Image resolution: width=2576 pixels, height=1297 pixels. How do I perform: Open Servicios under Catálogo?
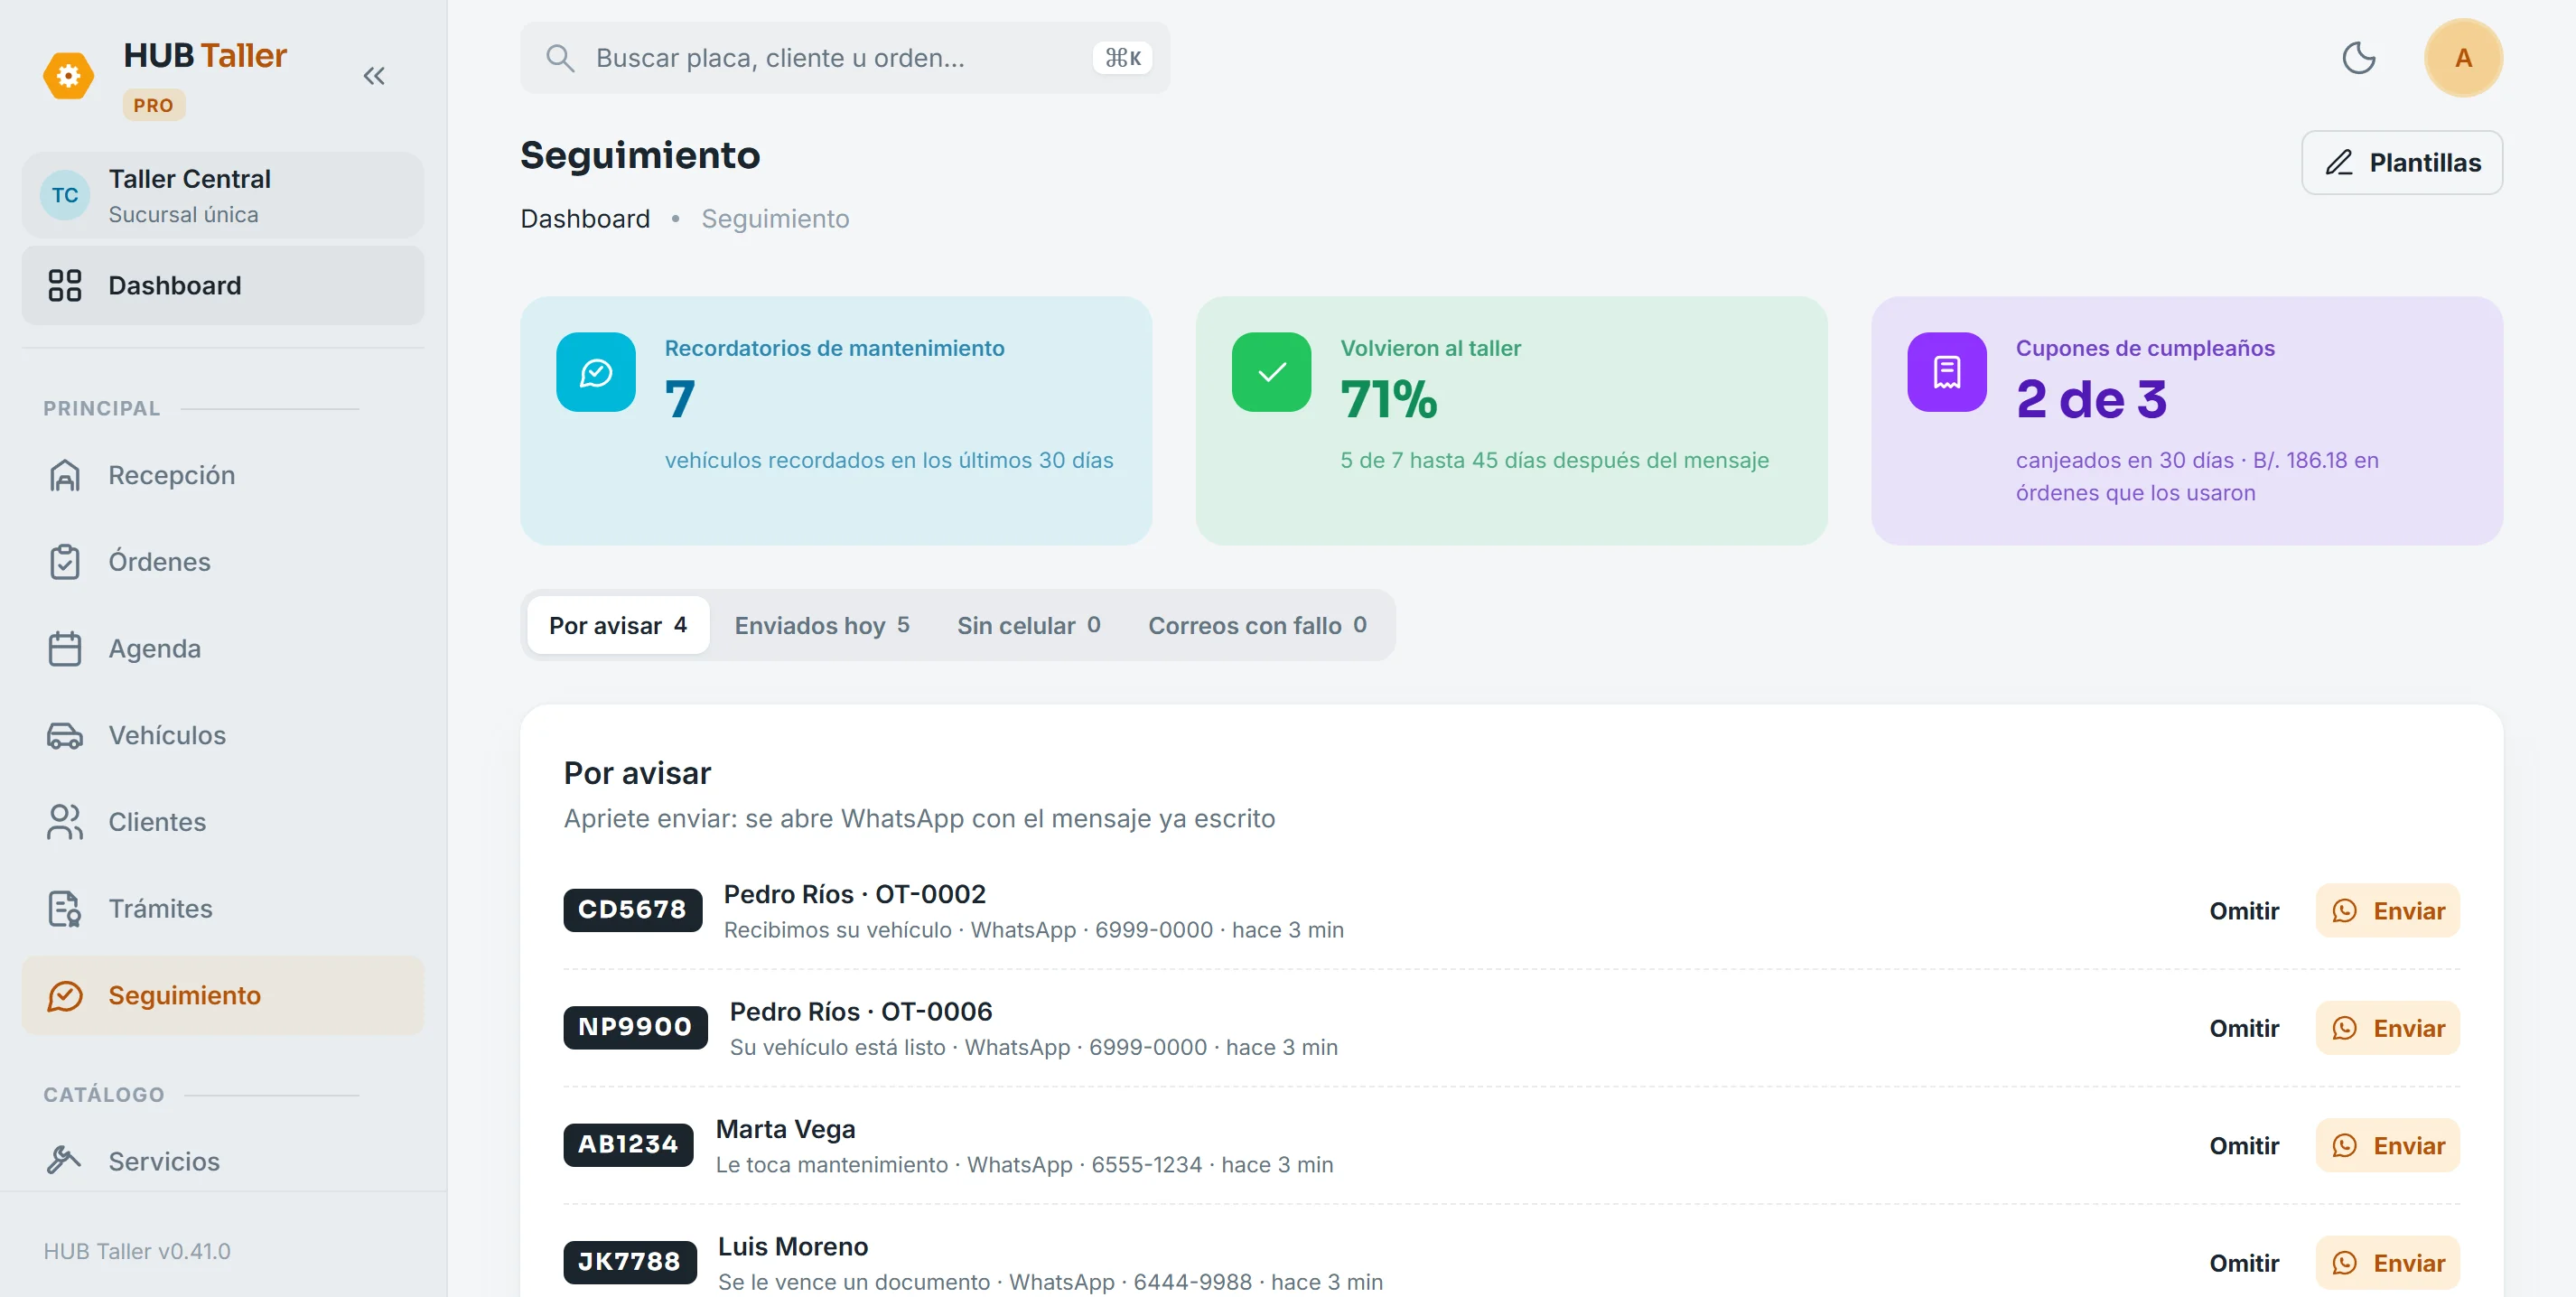tap(223, 1161)
